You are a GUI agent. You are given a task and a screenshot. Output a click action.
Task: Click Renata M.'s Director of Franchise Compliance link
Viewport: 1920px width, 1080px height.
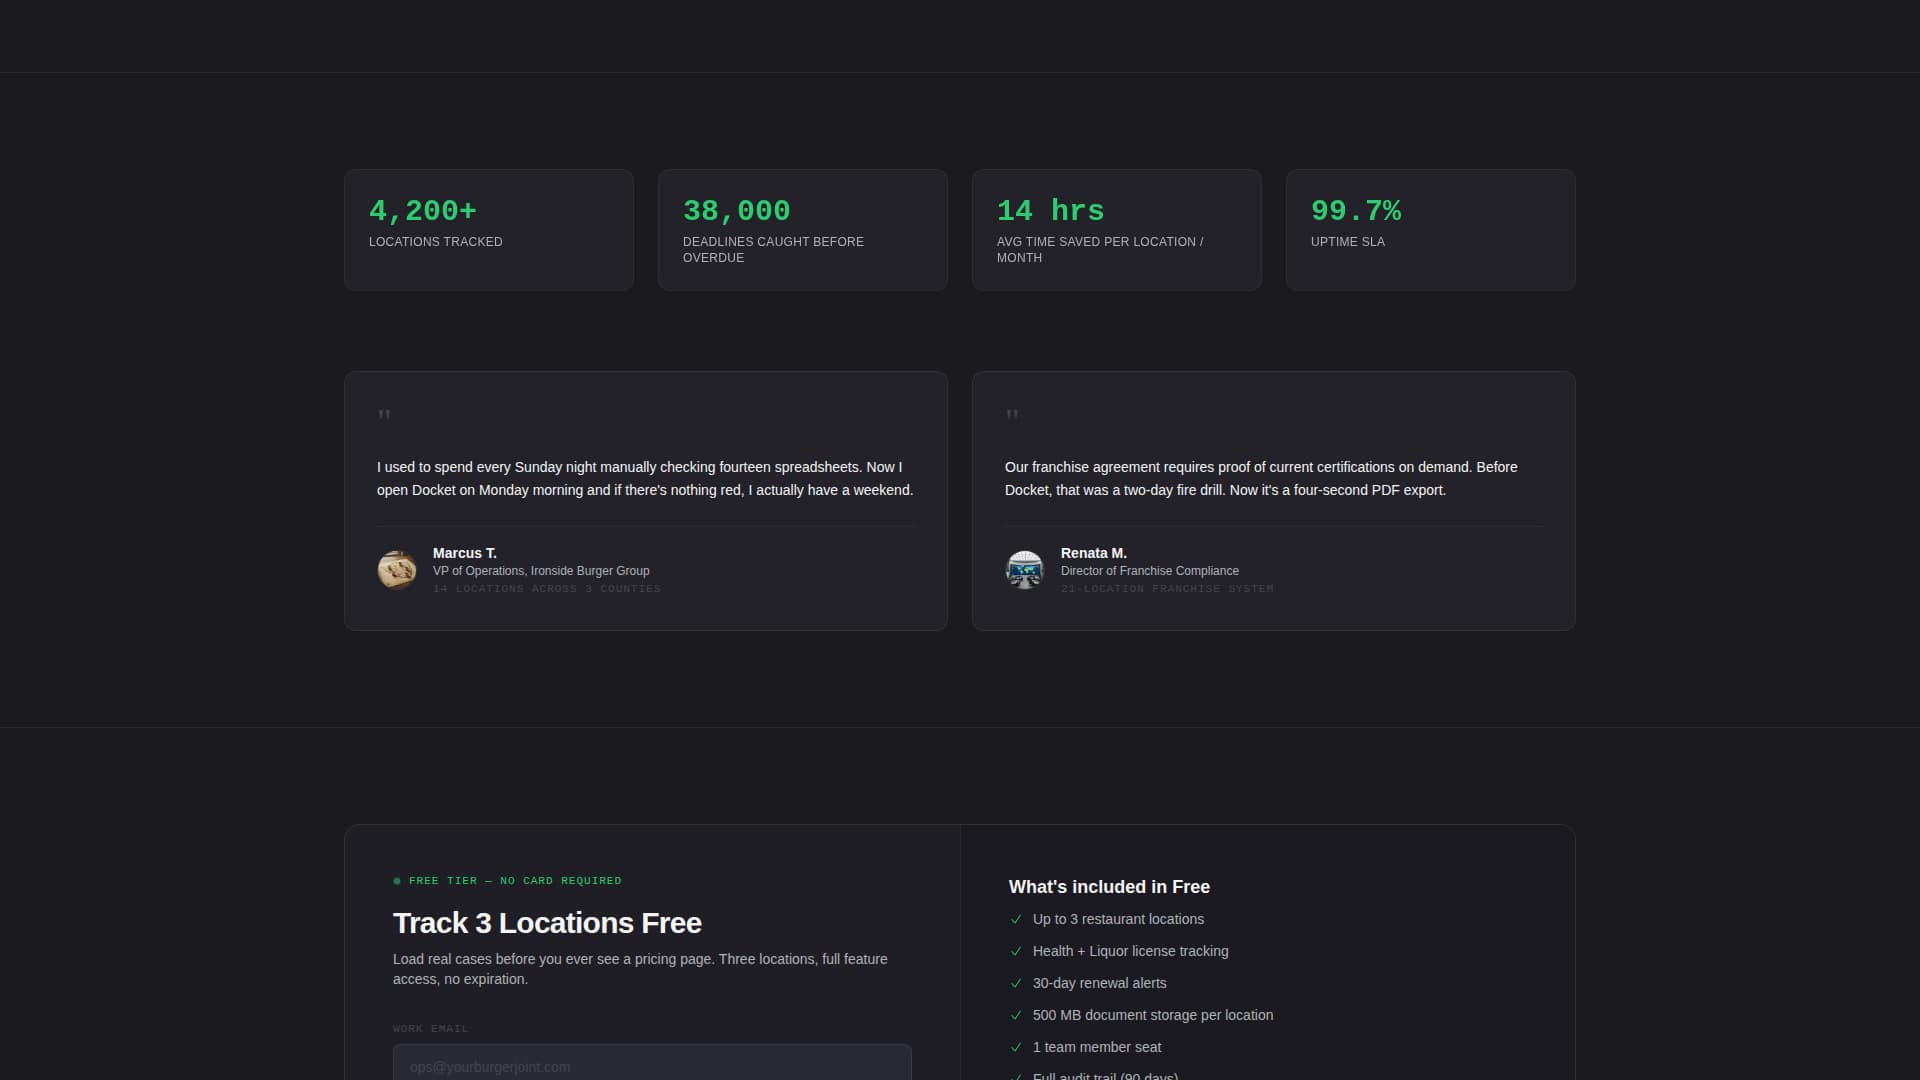click(1150, 571)
